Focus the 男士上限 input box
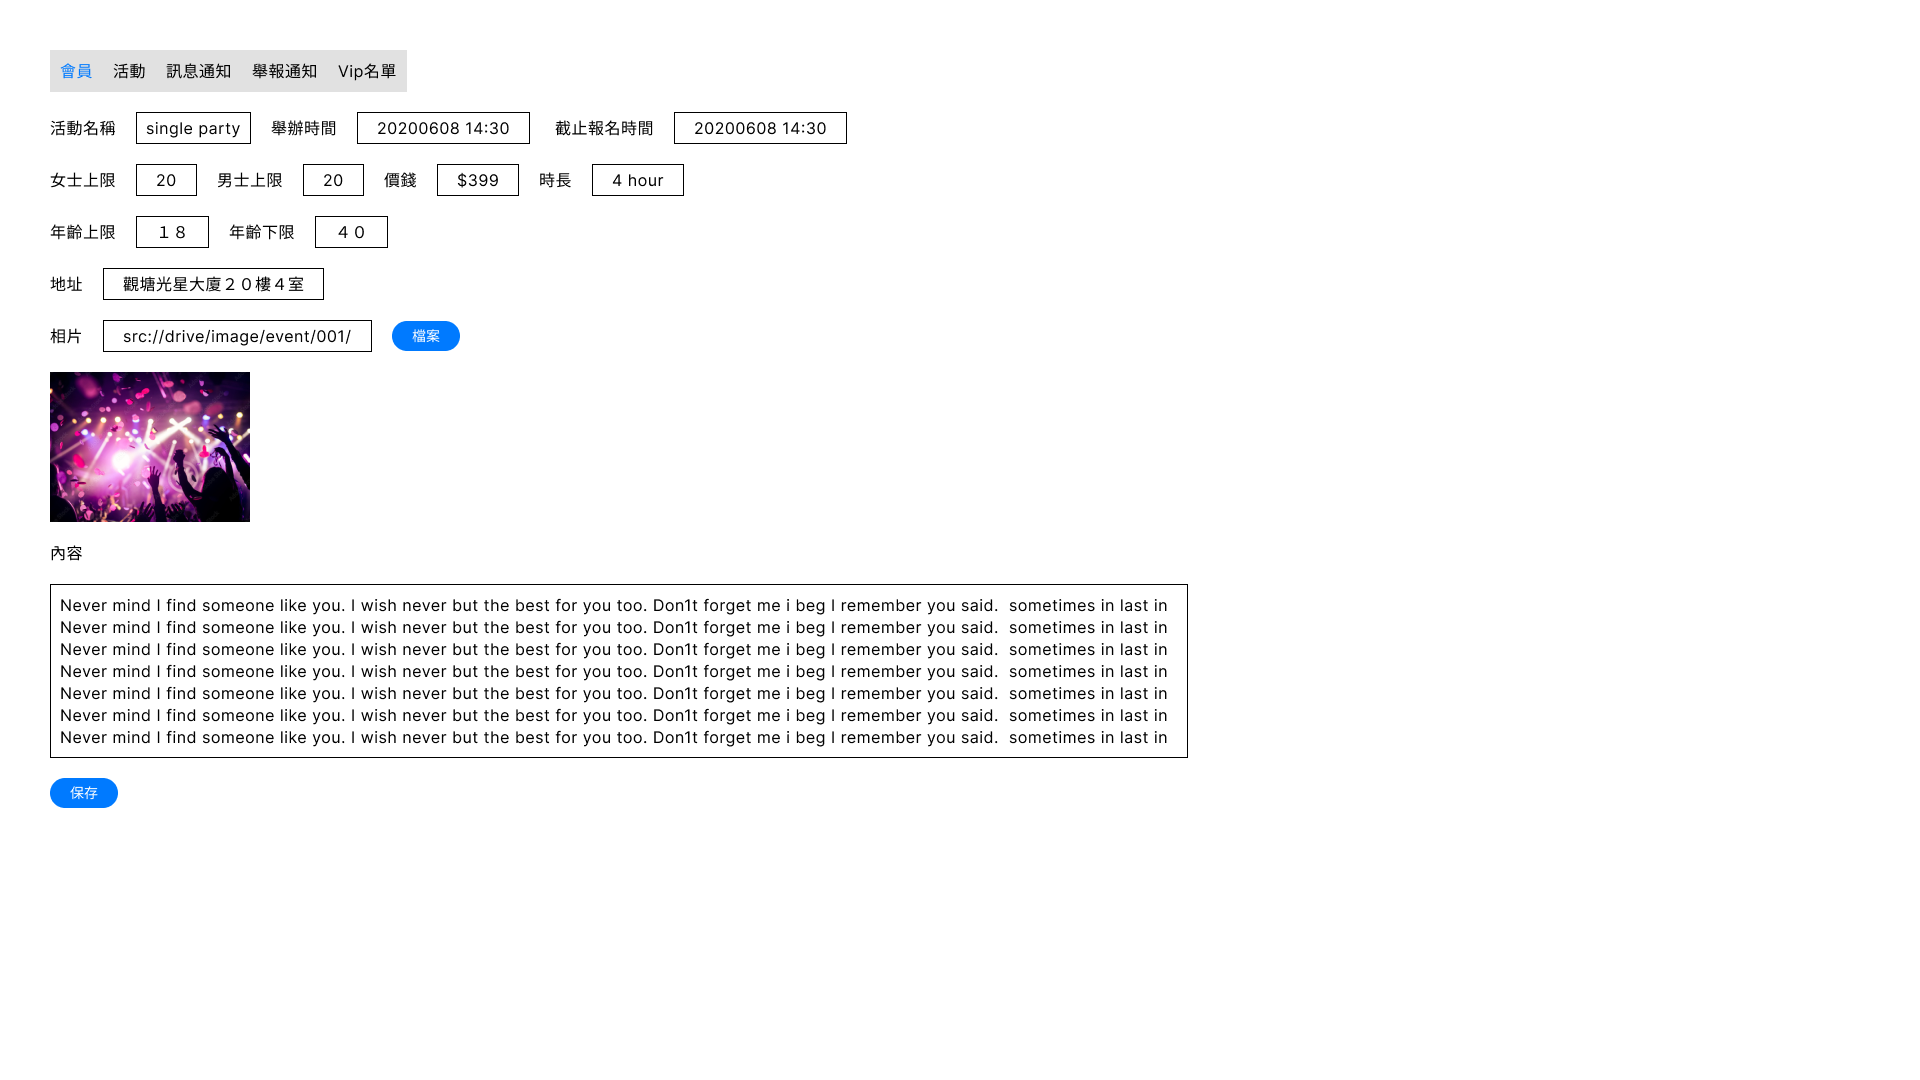The height and width of the screenshot is (1080, 1920). pyautogui.click(x=333, y=180)
